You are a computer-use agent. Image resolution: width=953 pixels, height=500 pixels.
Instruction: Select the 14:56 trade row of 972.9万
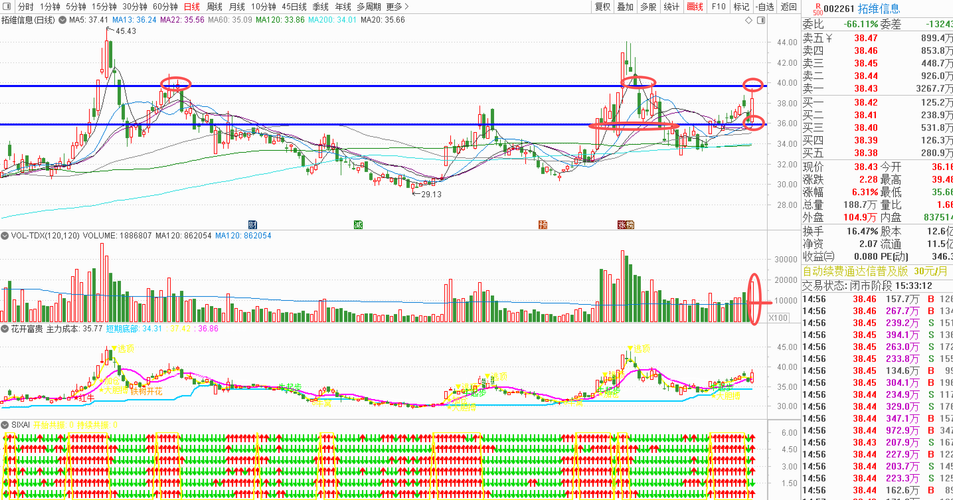(878, 431)
